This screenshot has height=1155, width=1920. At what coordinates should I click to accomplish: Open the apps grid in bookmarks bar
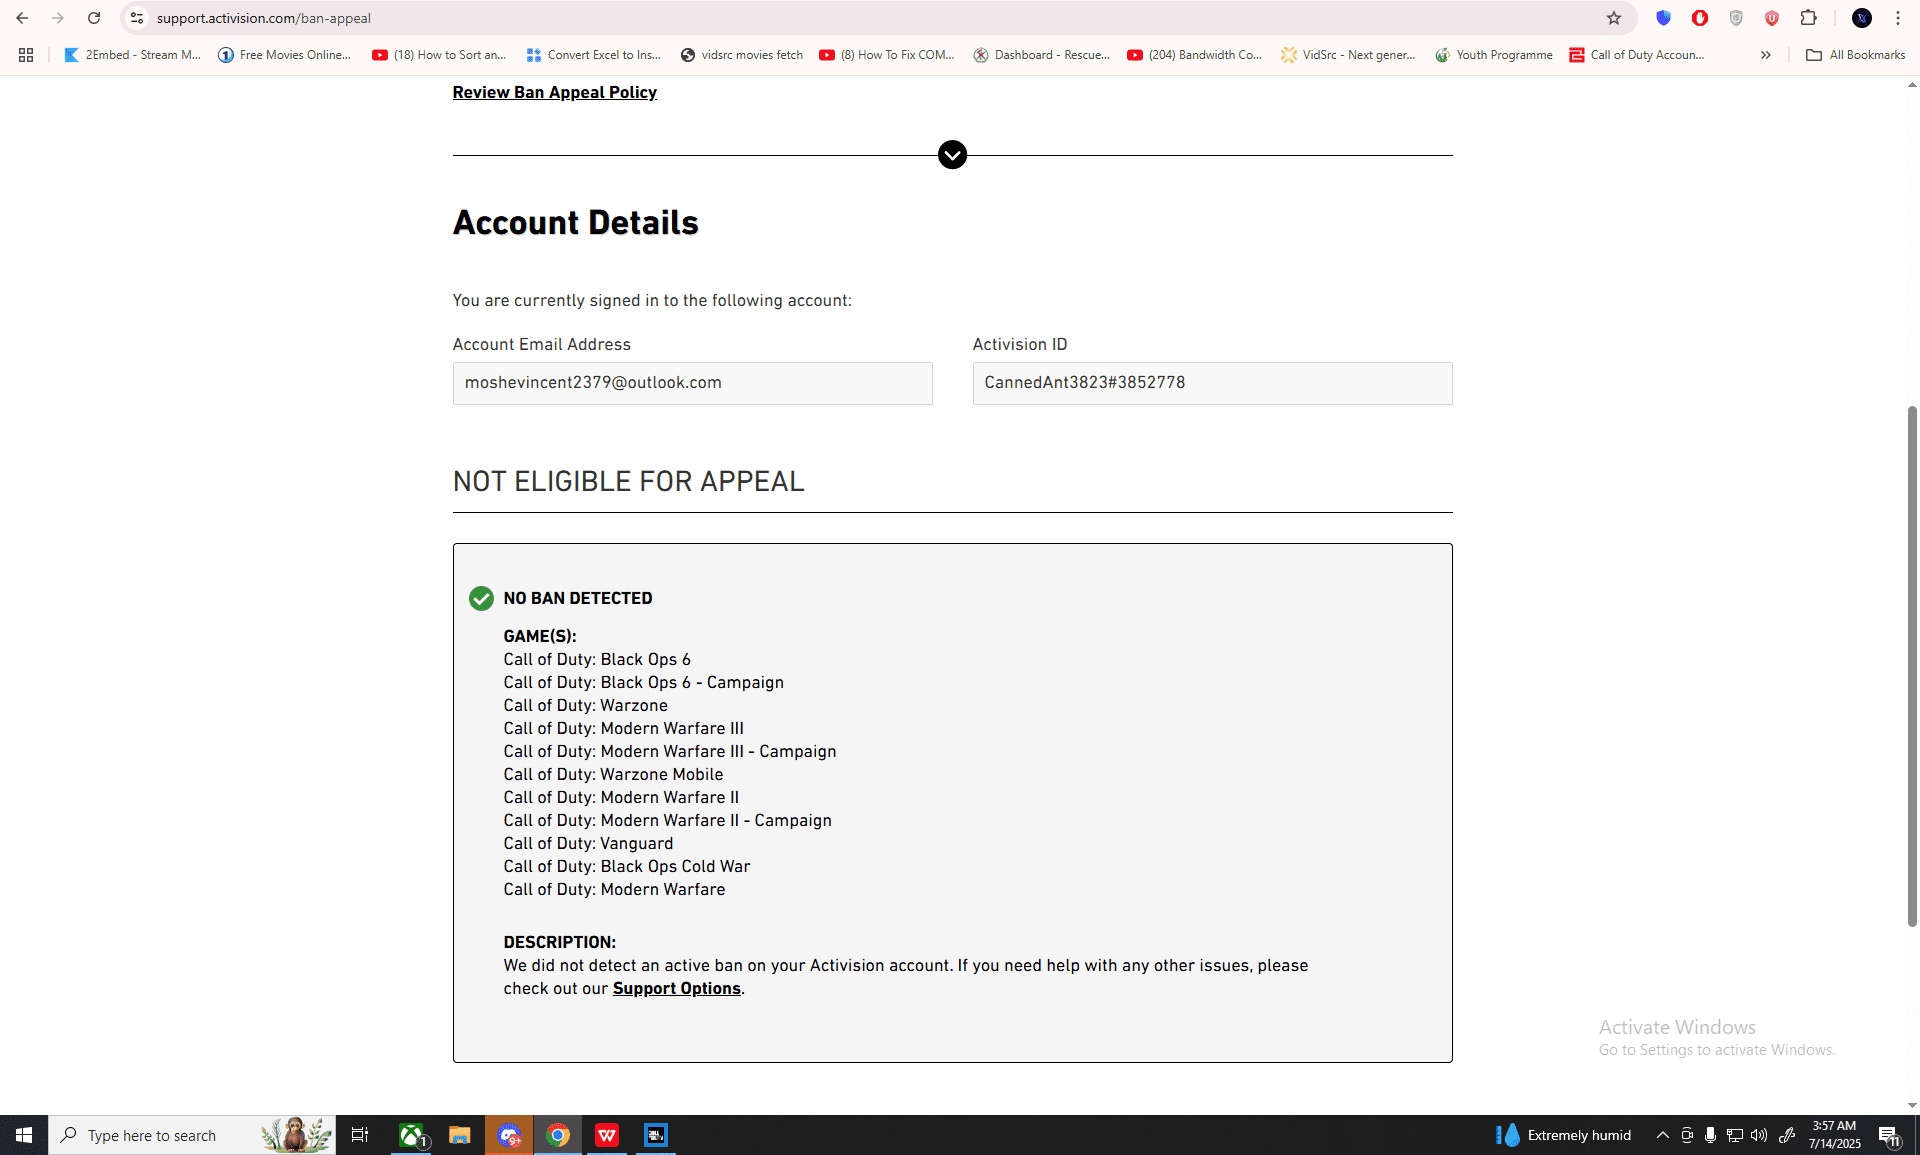point(26,55)
